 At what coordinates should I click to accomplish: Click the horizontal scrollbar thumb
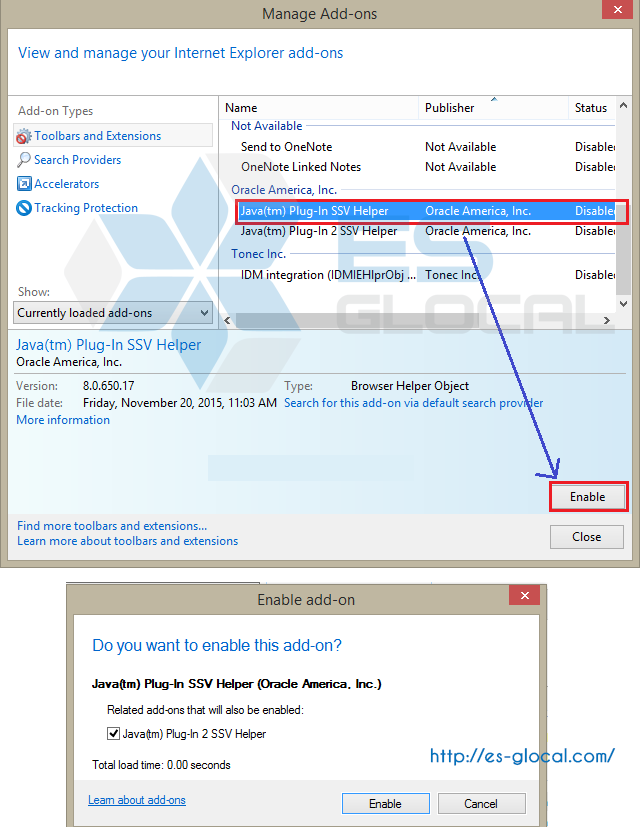coord(357,320)
